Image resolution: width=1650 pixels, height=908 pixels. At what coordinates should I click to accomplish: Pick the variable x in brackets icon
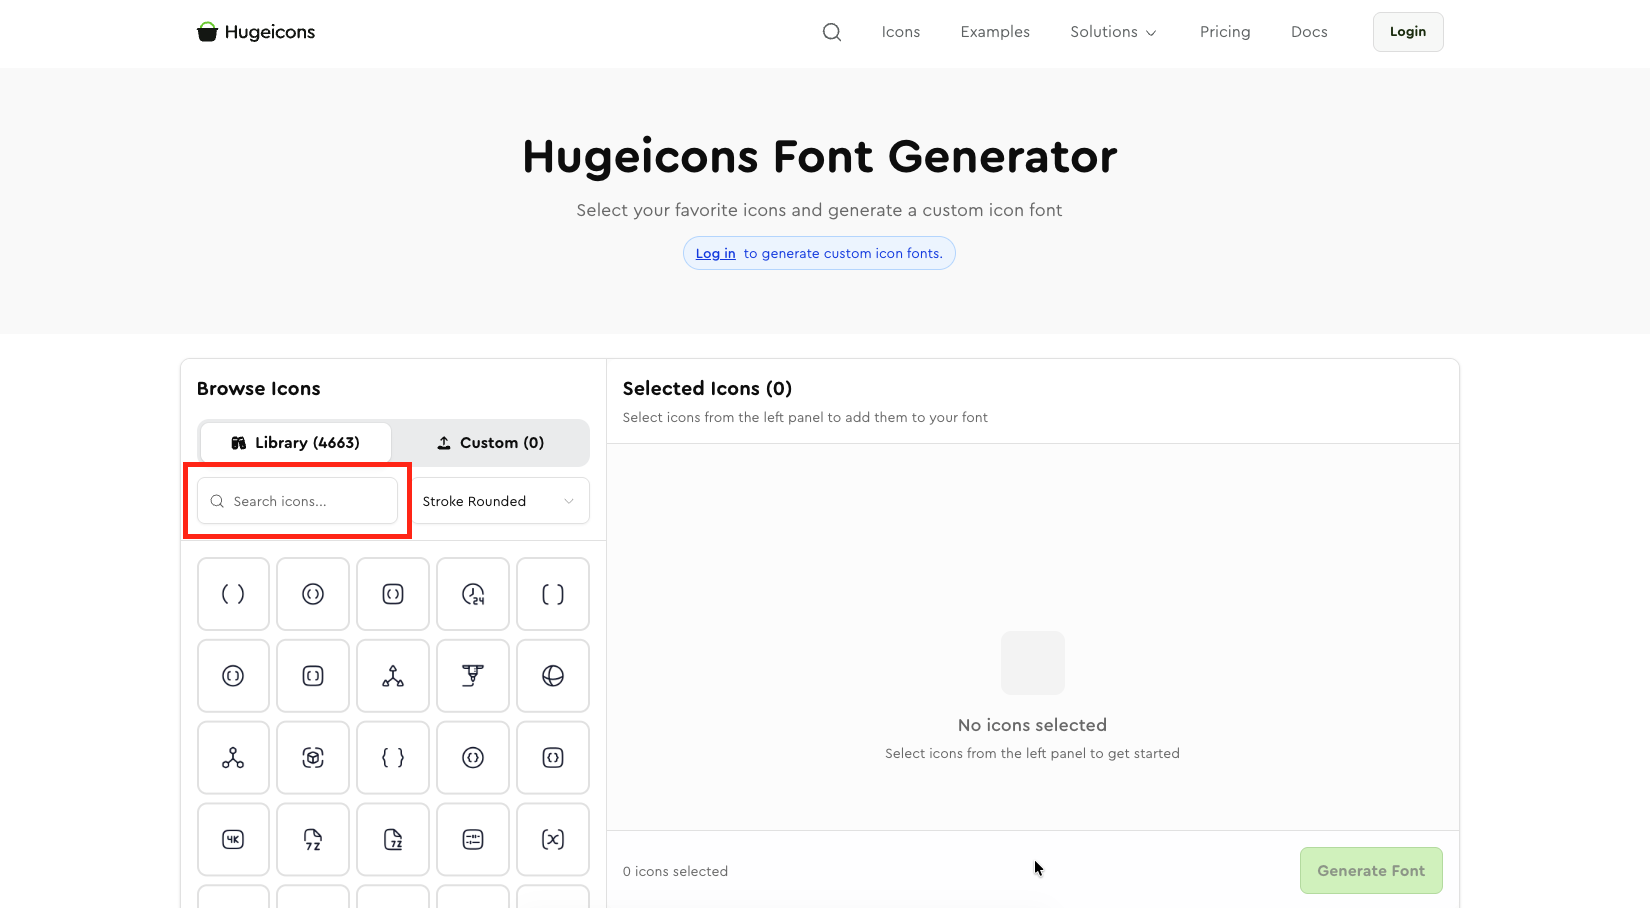pos(553,840)
